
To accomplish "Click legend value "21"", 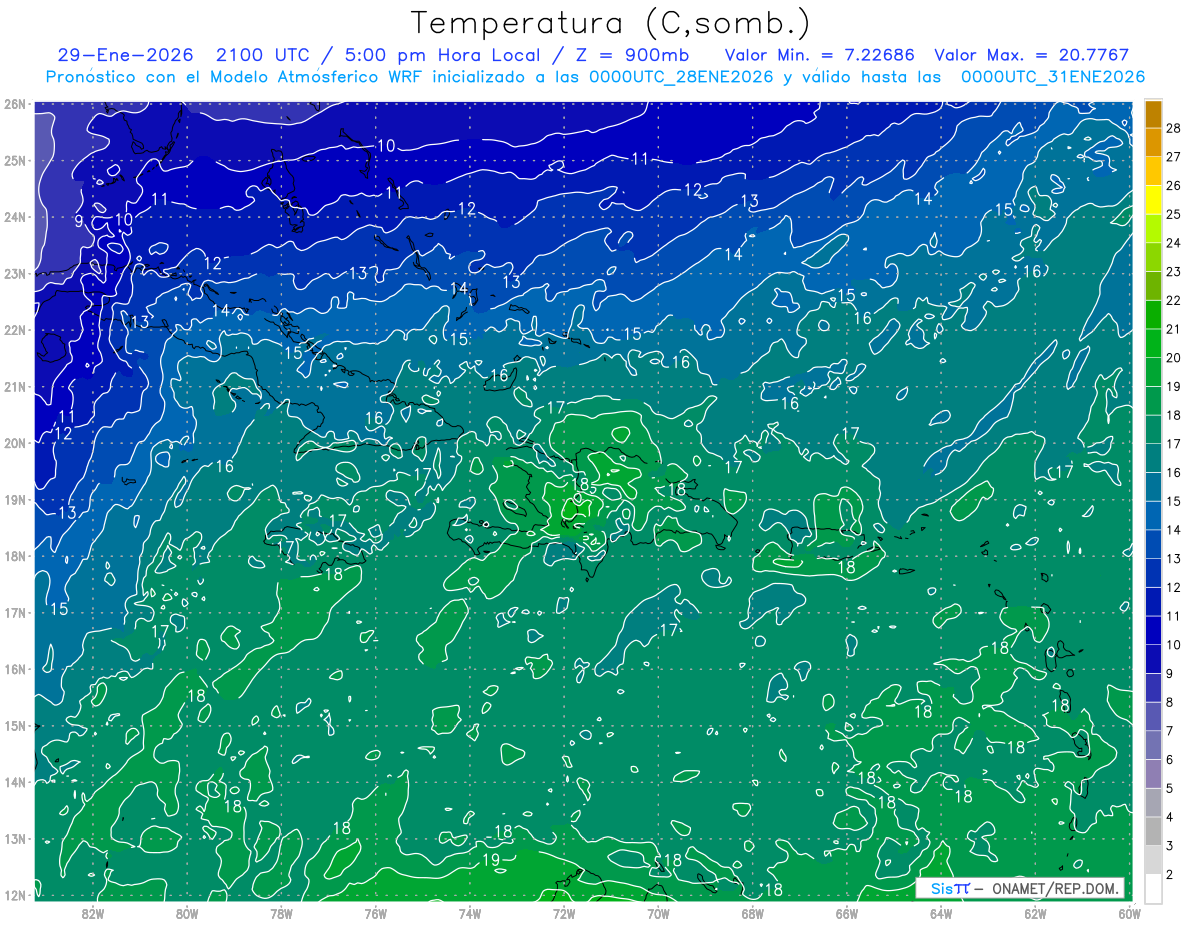I will click(x=1173, y=329).
